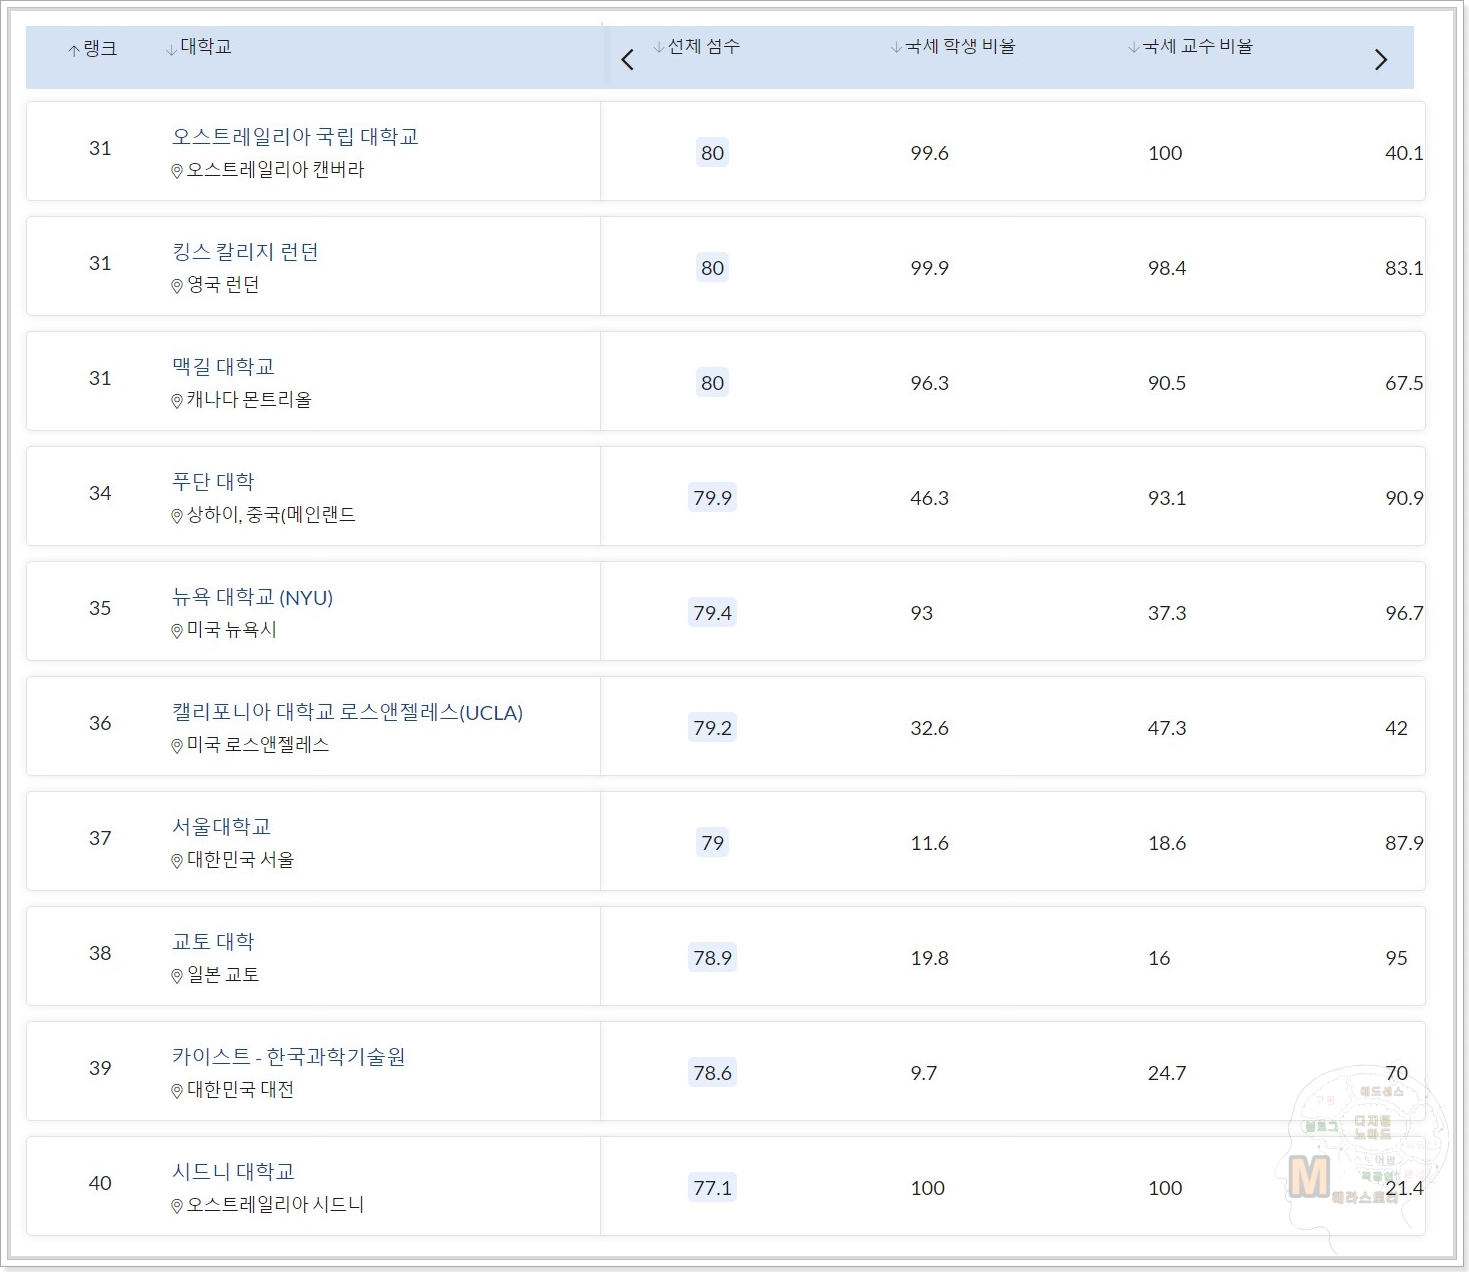This screenshot has height=1272, width=1469.
Task: Click the 대한민국 대전 location text
Action: pos(241,1090)
